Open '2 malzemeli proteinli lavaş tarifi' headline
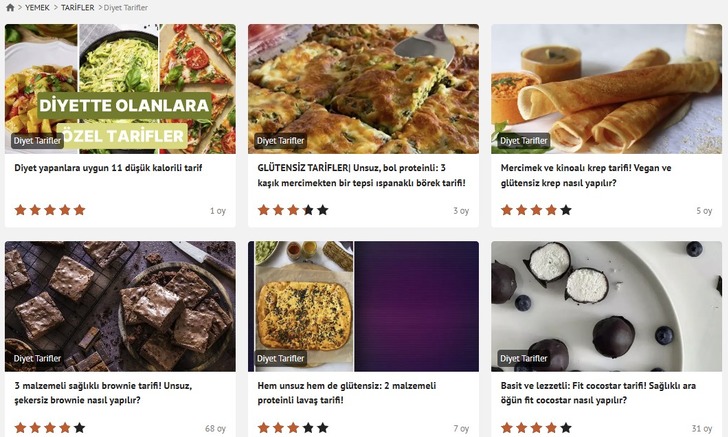 pyautogui.click(x=347, y=392)
